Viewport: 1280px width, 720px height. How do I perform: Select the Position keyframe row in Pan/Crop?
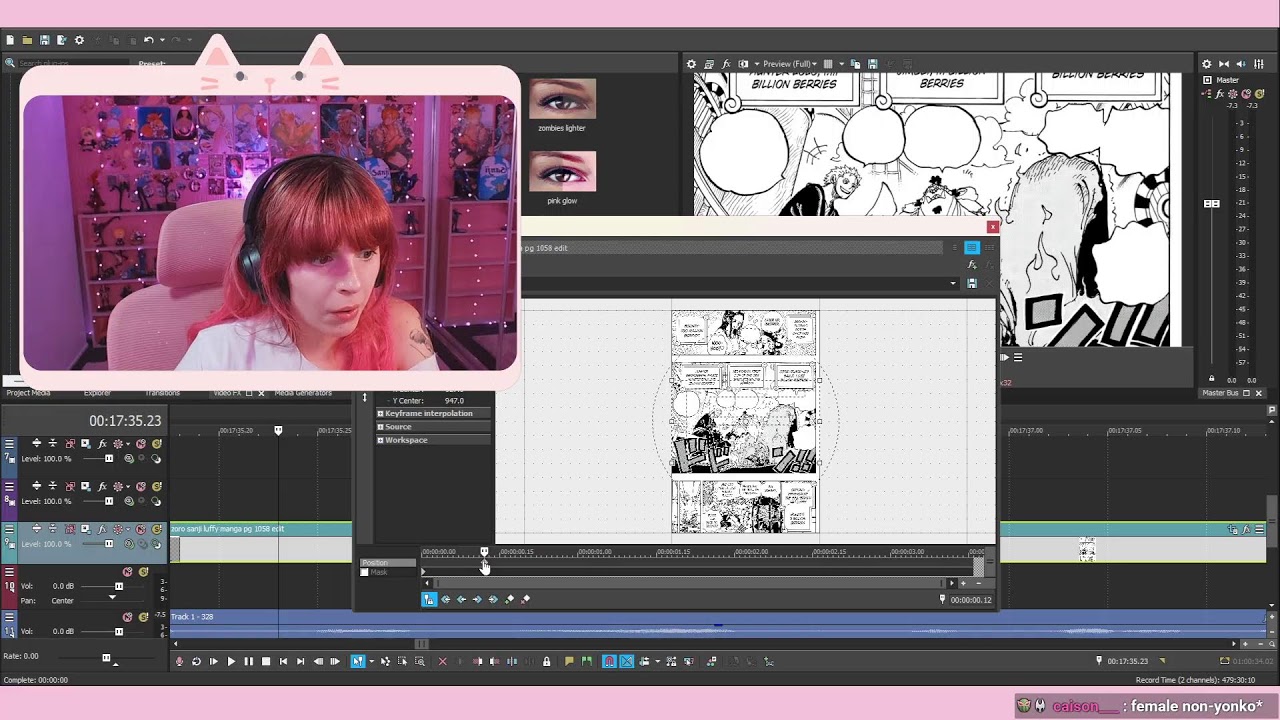pyautogui.click(x=388, y=563)
